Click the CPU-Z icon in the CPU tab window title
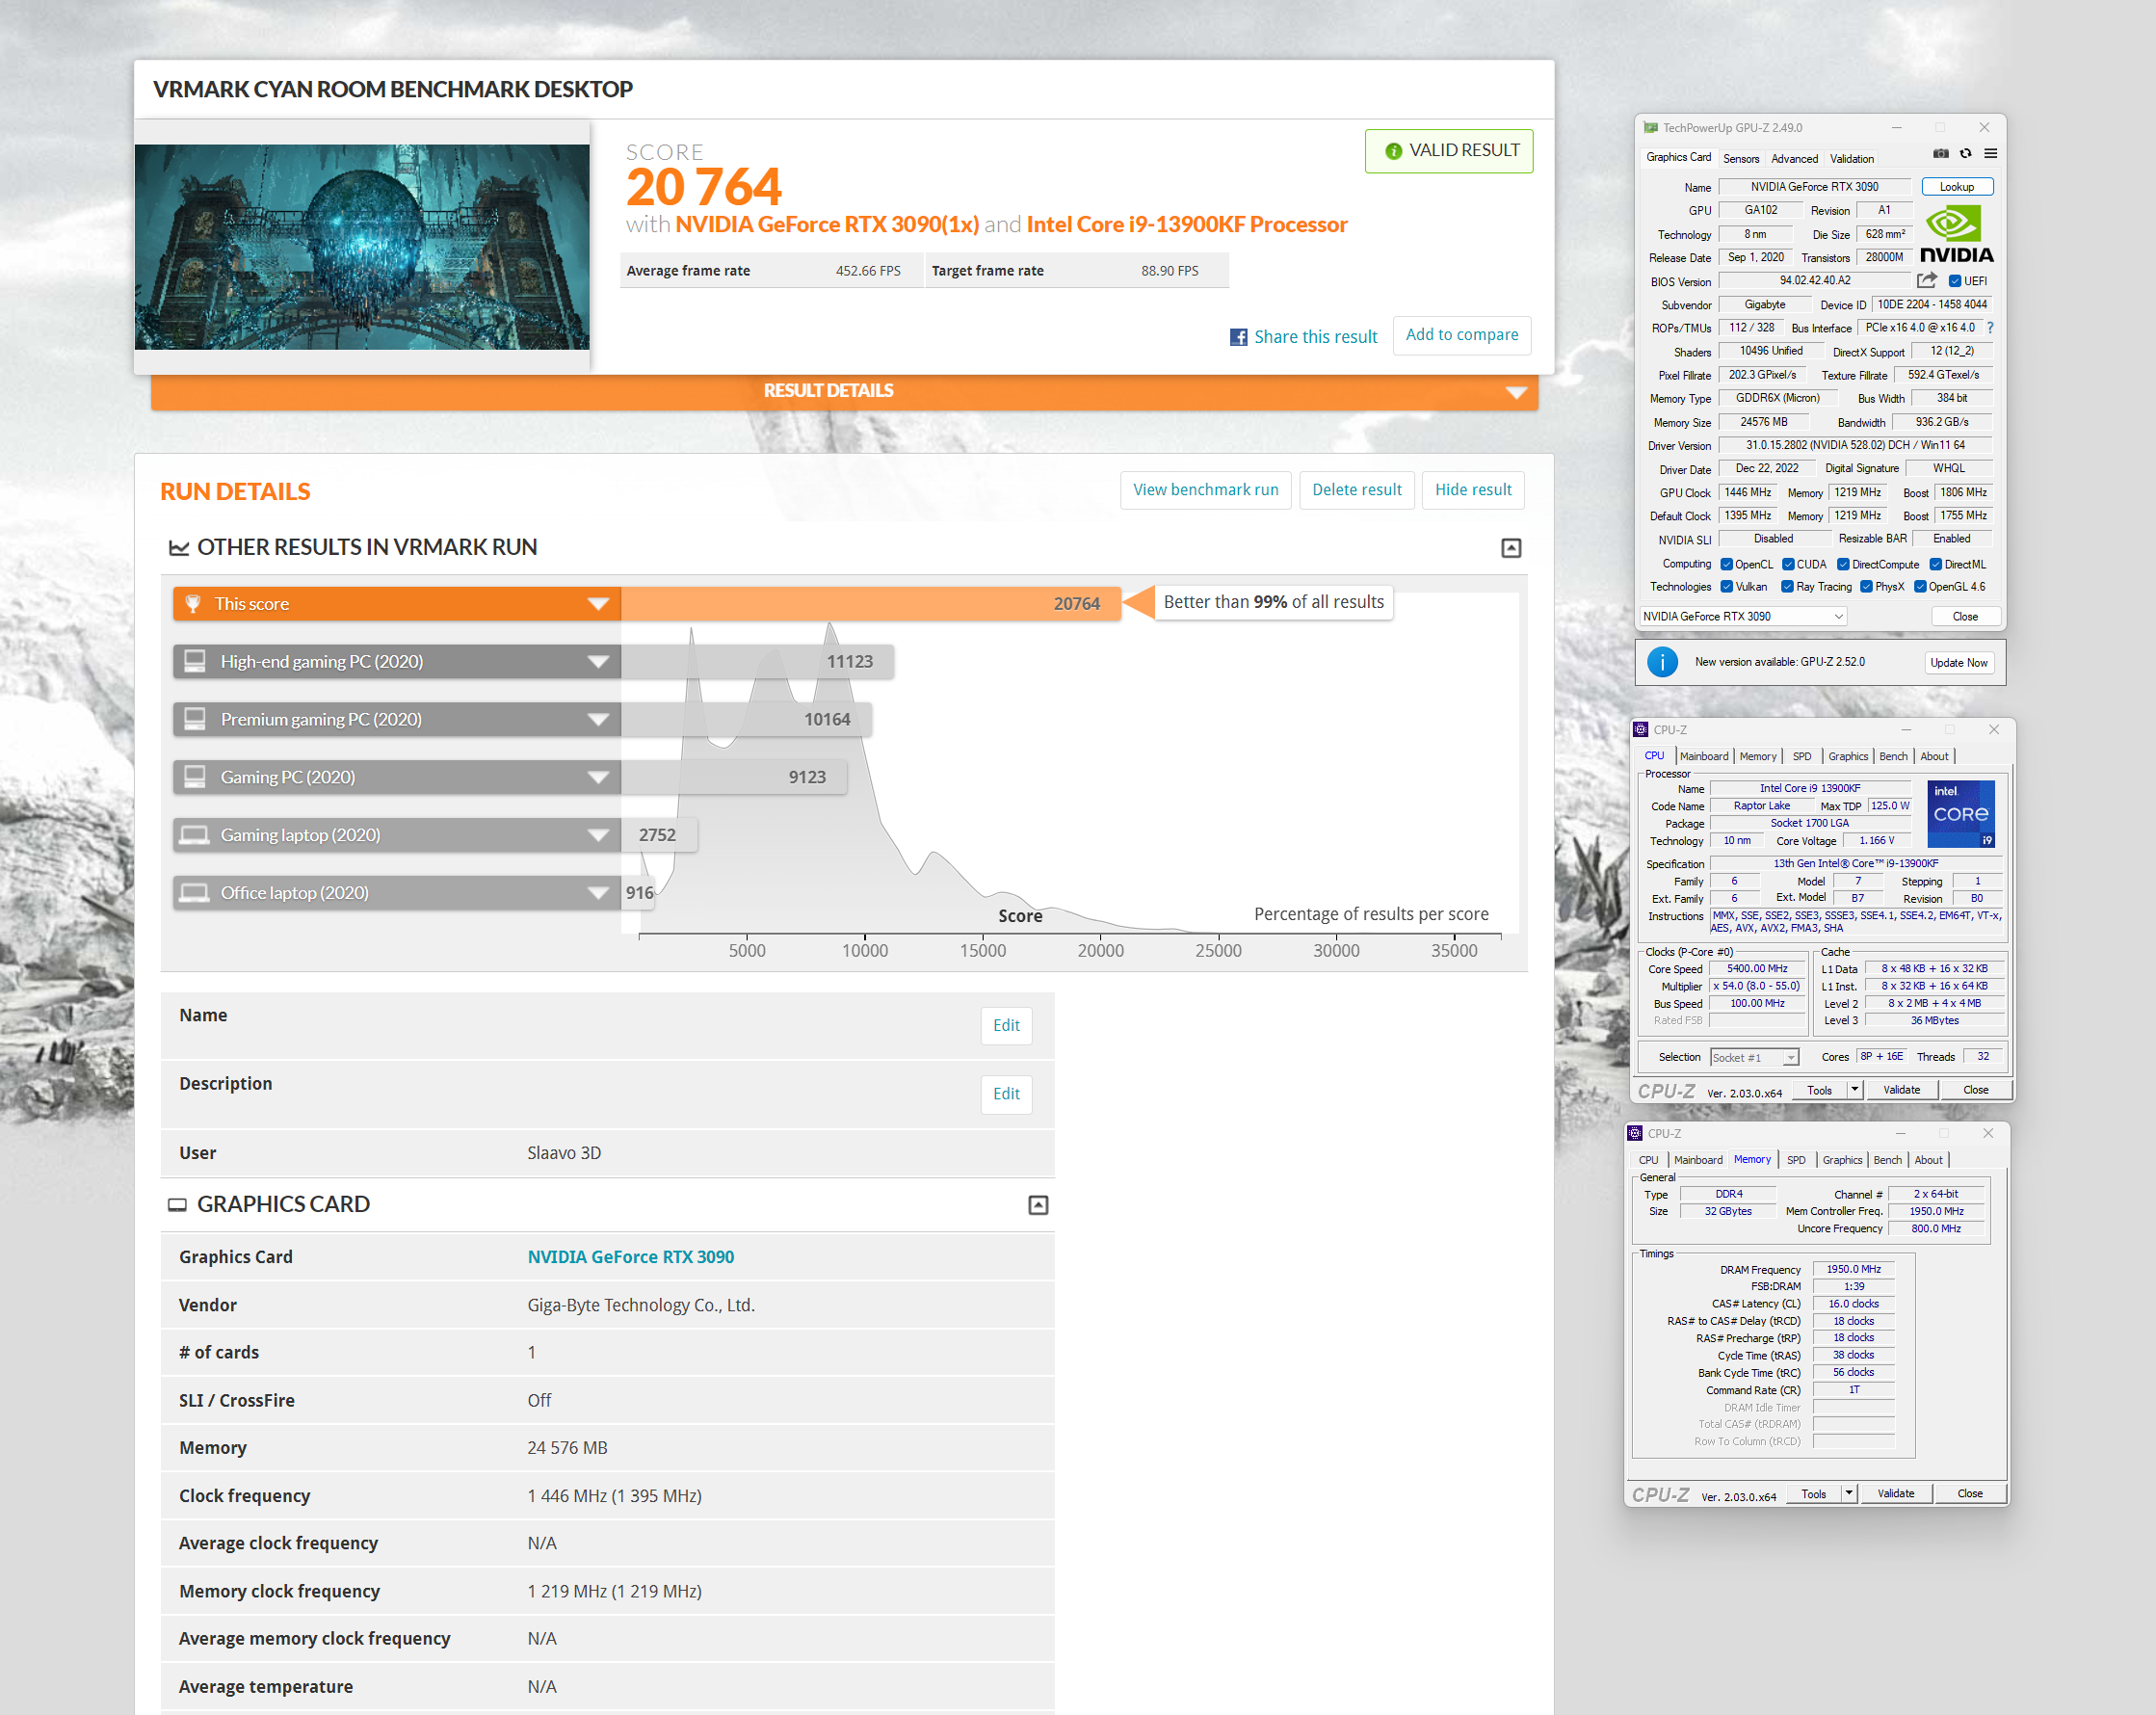This screenshot has height=1715, width=2156. pos(1640,730)
